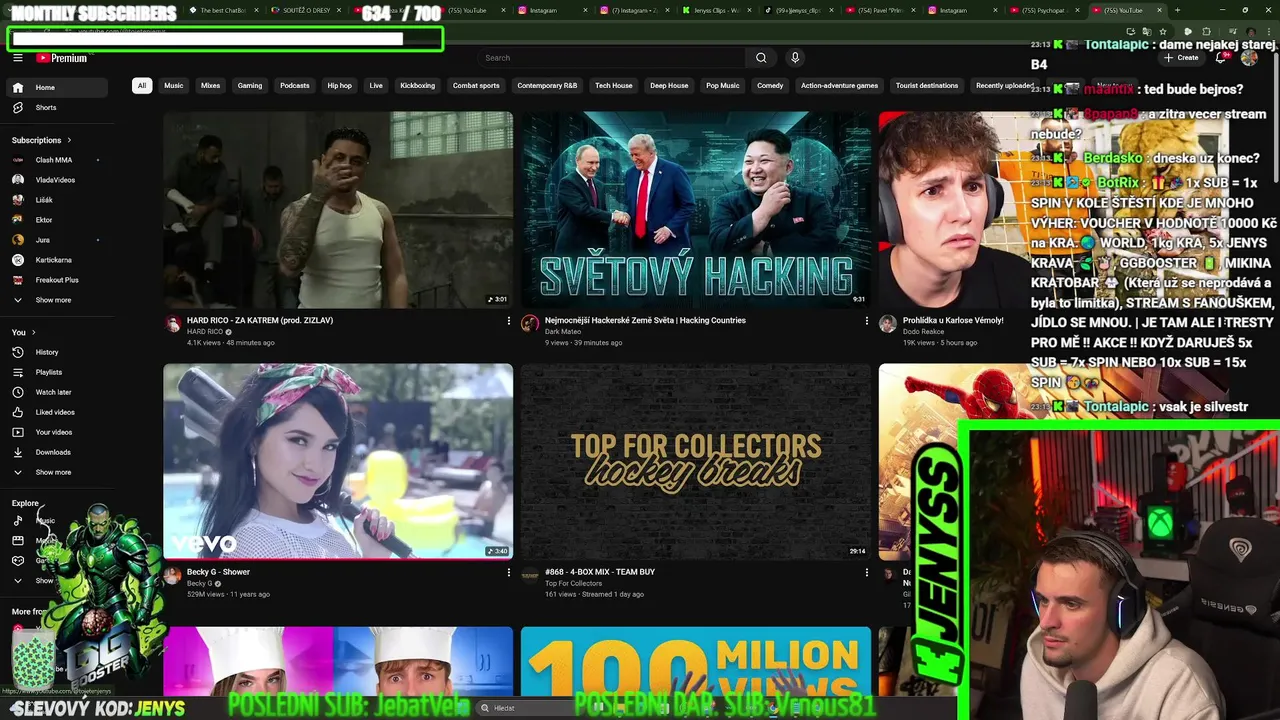Open VladaVideos subscription channel

tap(58, 180)
